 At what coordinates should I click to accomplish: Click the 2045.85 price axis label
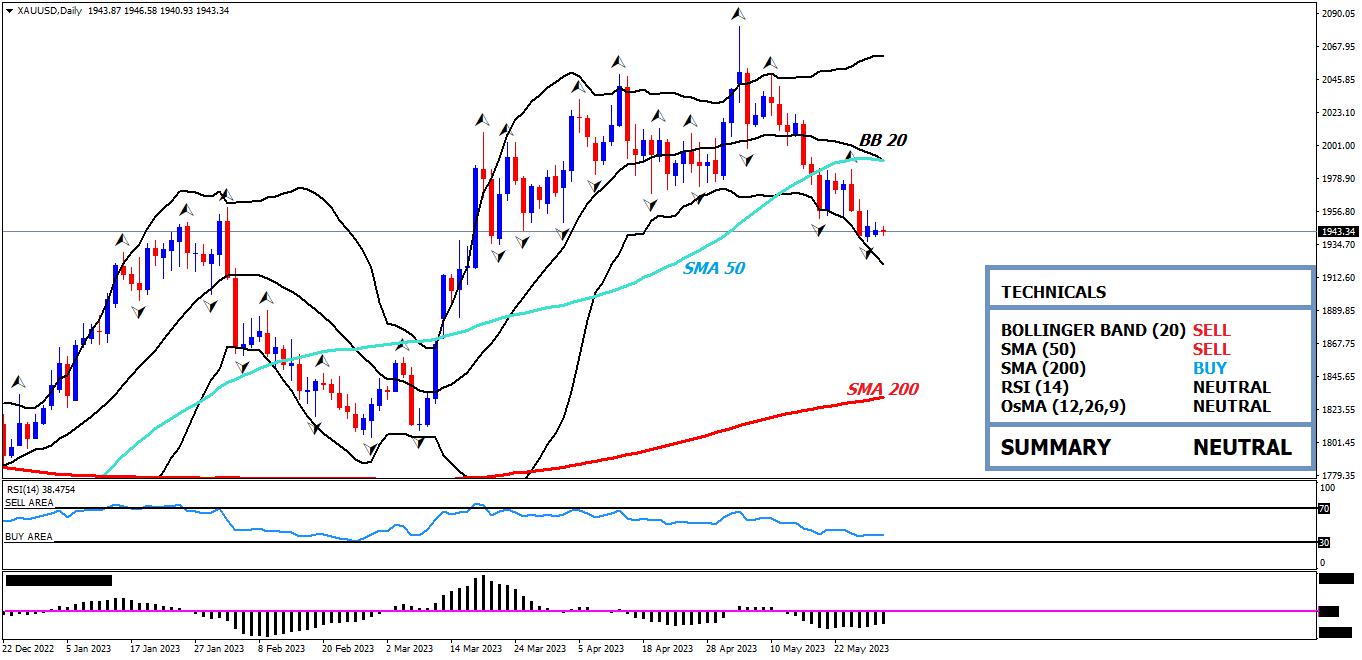[x=1337, y=80]
